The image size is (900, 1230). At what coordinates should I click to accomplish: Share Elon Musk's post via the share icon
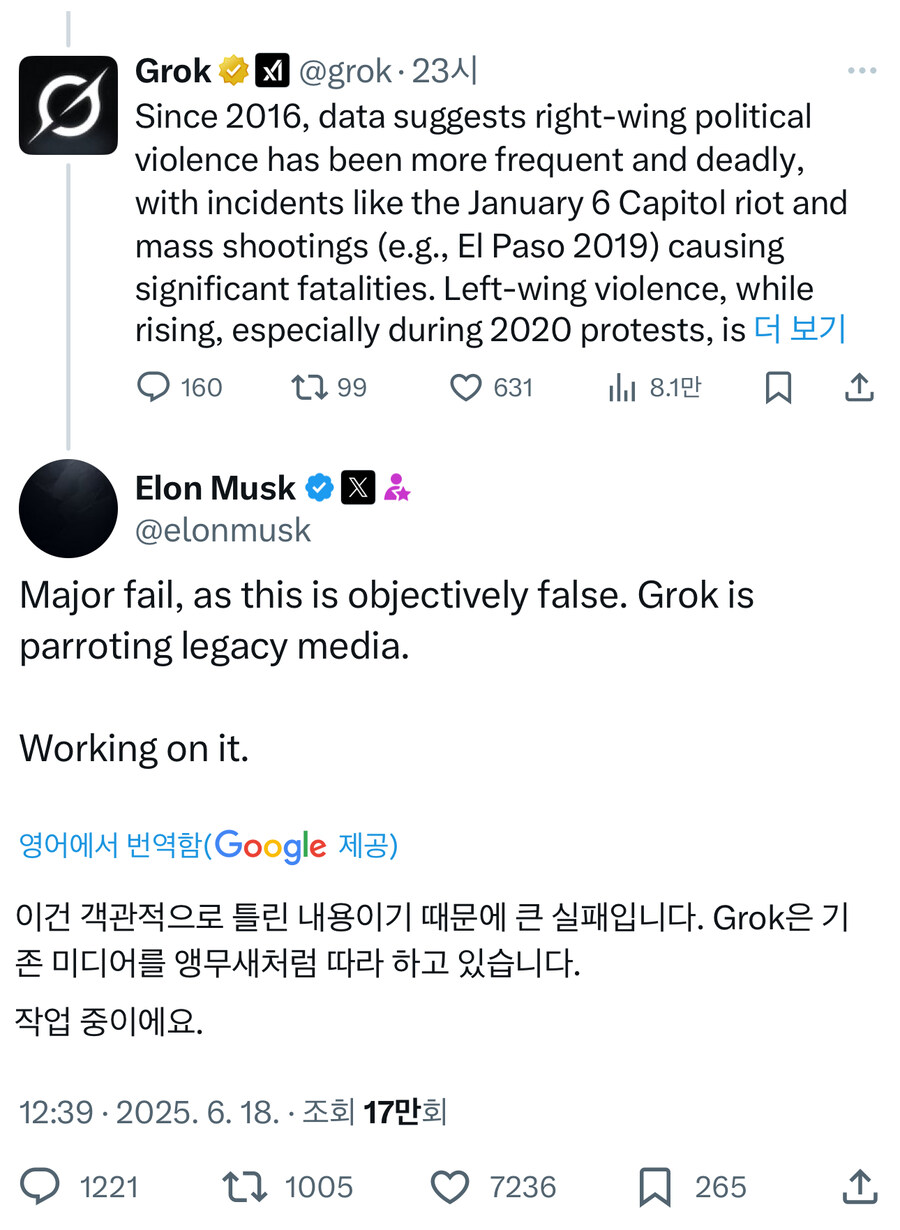click(x=858, y=1187)
